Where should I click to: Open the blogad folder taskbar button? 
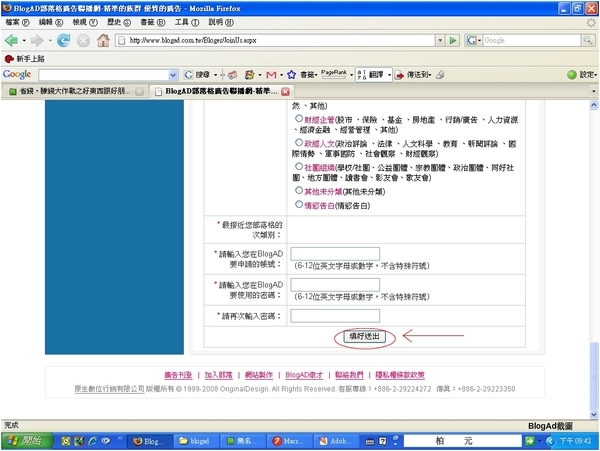point(195,441)
